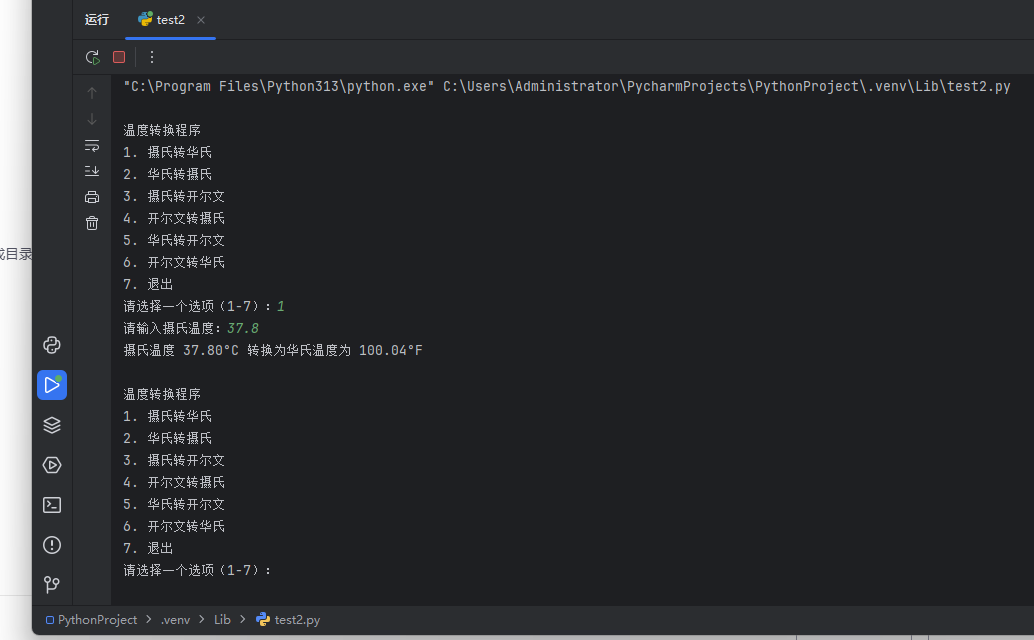Click the second 2. 华氏转摄氏 line

[167, 438]
